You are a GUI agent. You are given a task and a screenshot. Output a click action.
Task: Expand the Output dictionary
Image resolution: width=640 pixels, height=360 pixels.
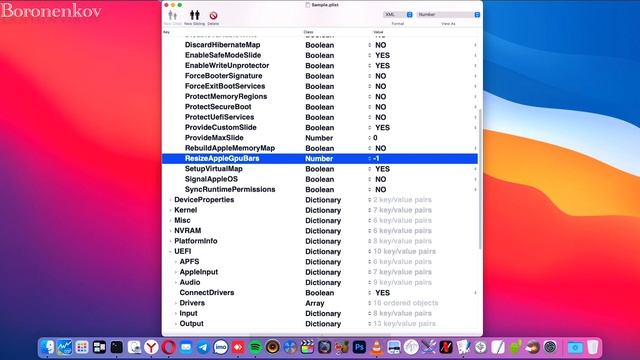coord(176,324)
